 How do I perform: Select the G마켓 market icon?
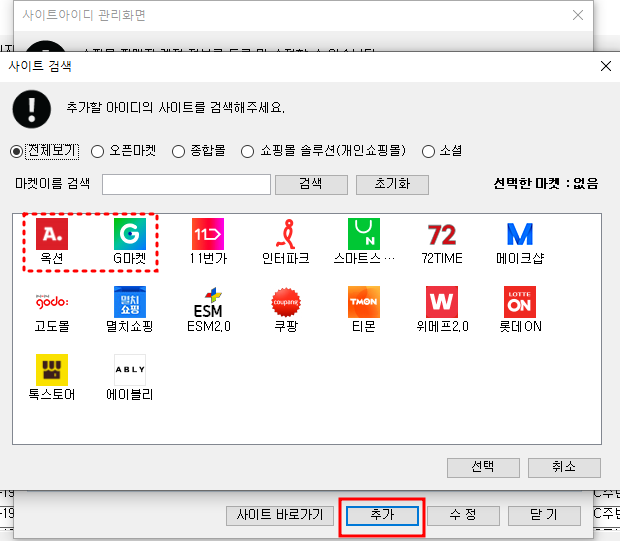pos(130,234)
